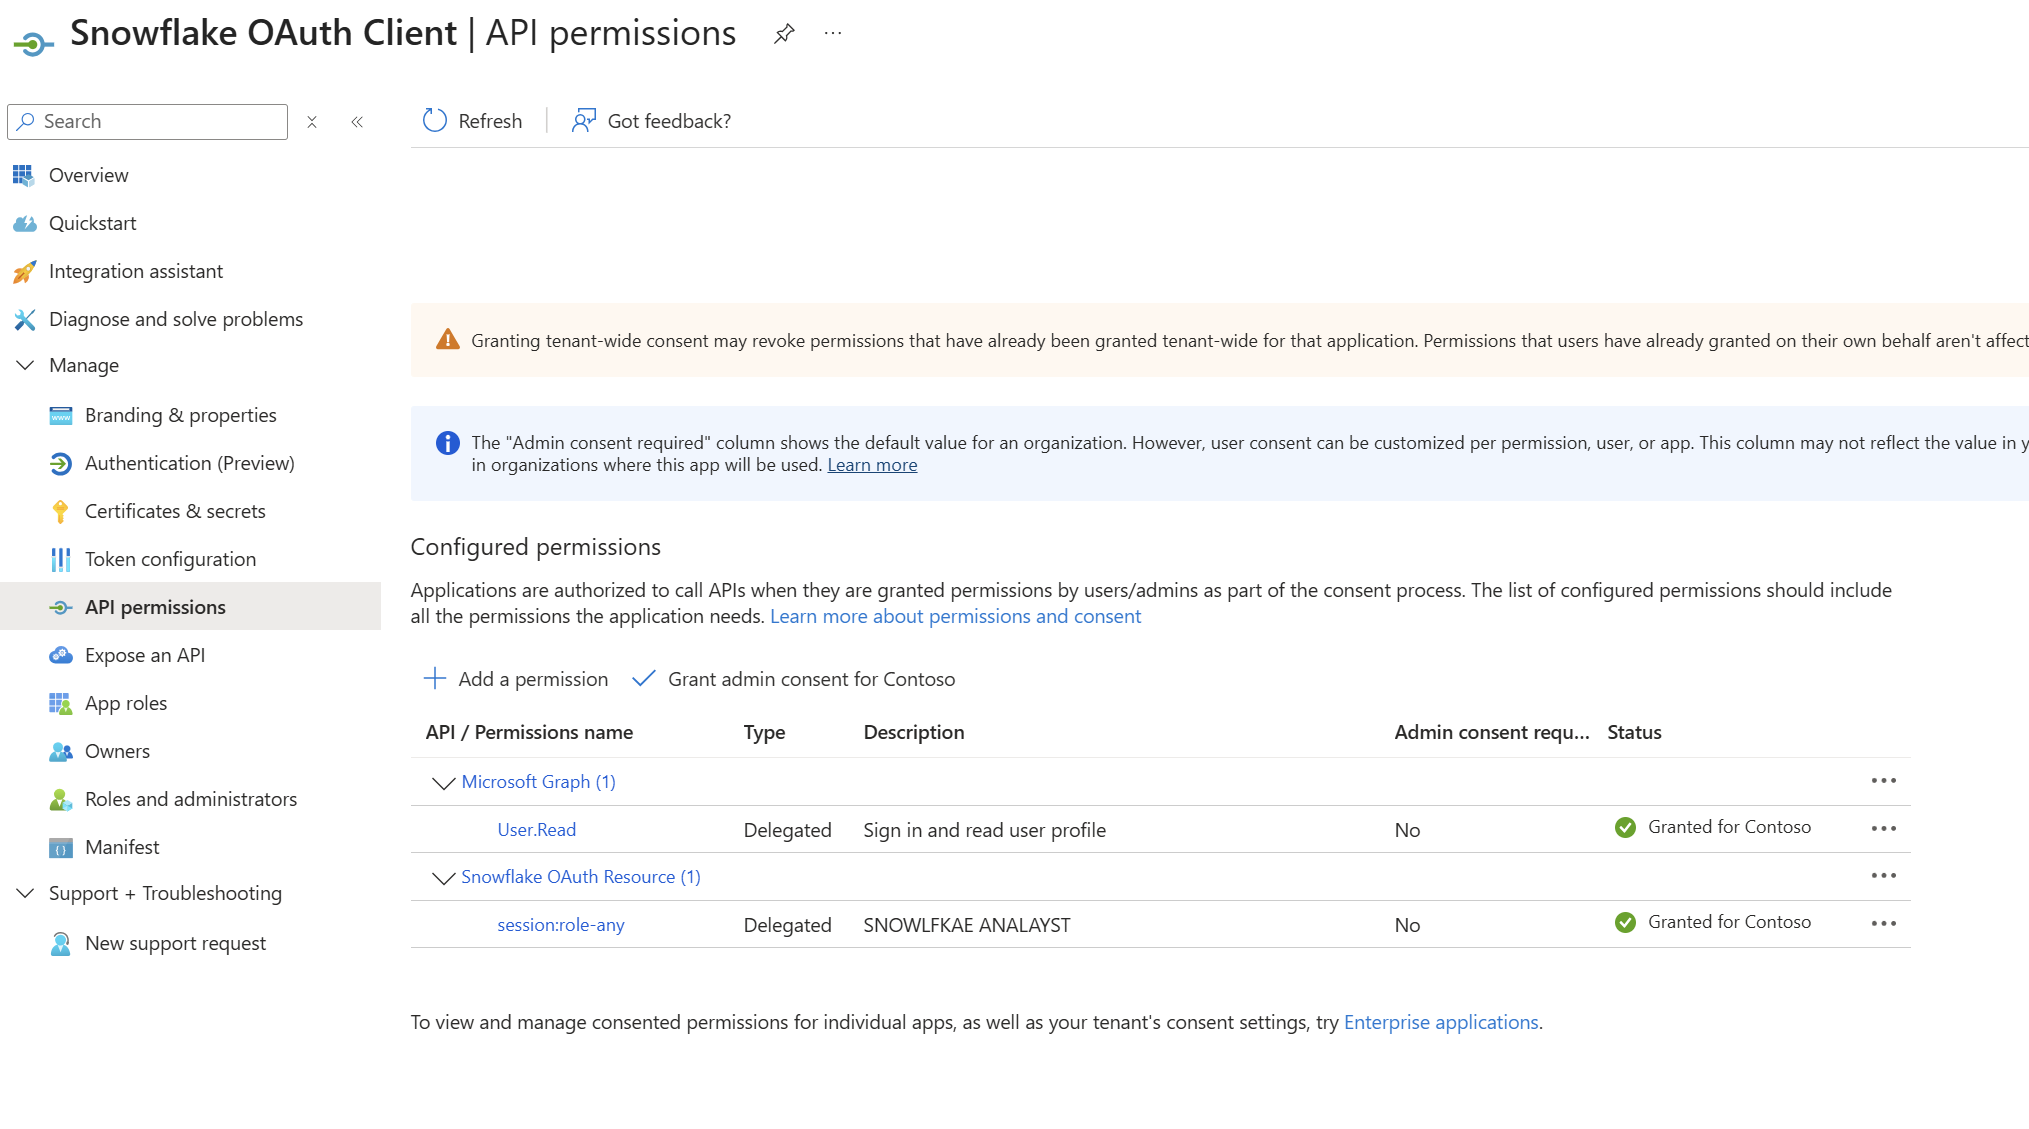Click the Manifest icon
Image resolution: width=2029 pixels, height=1129 pixels.
[61, 847]
